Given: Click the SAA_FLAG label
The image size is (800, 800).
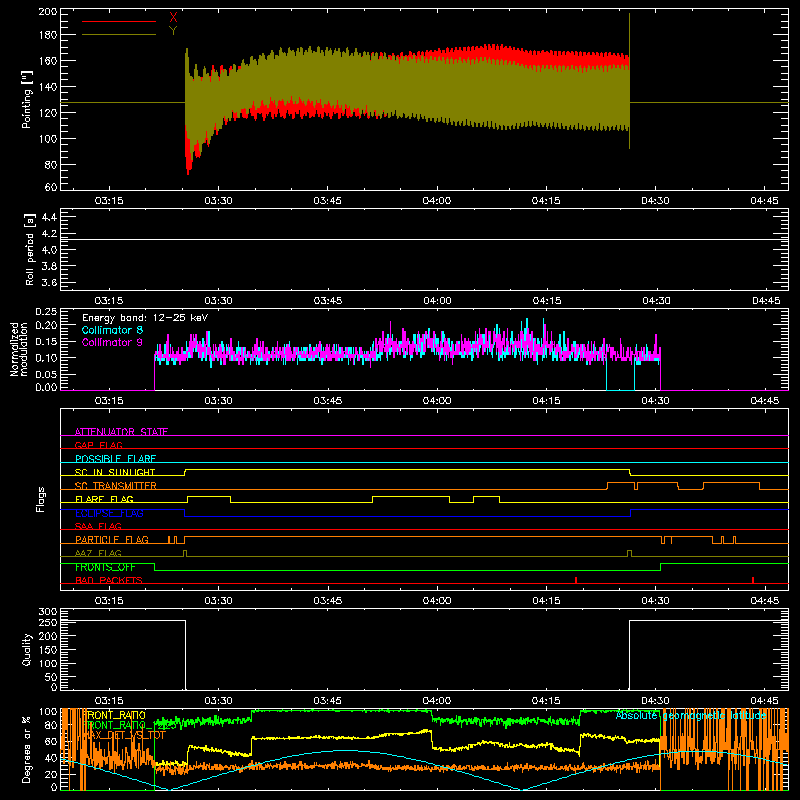Looking at the screenshot, I should point(98,526).
